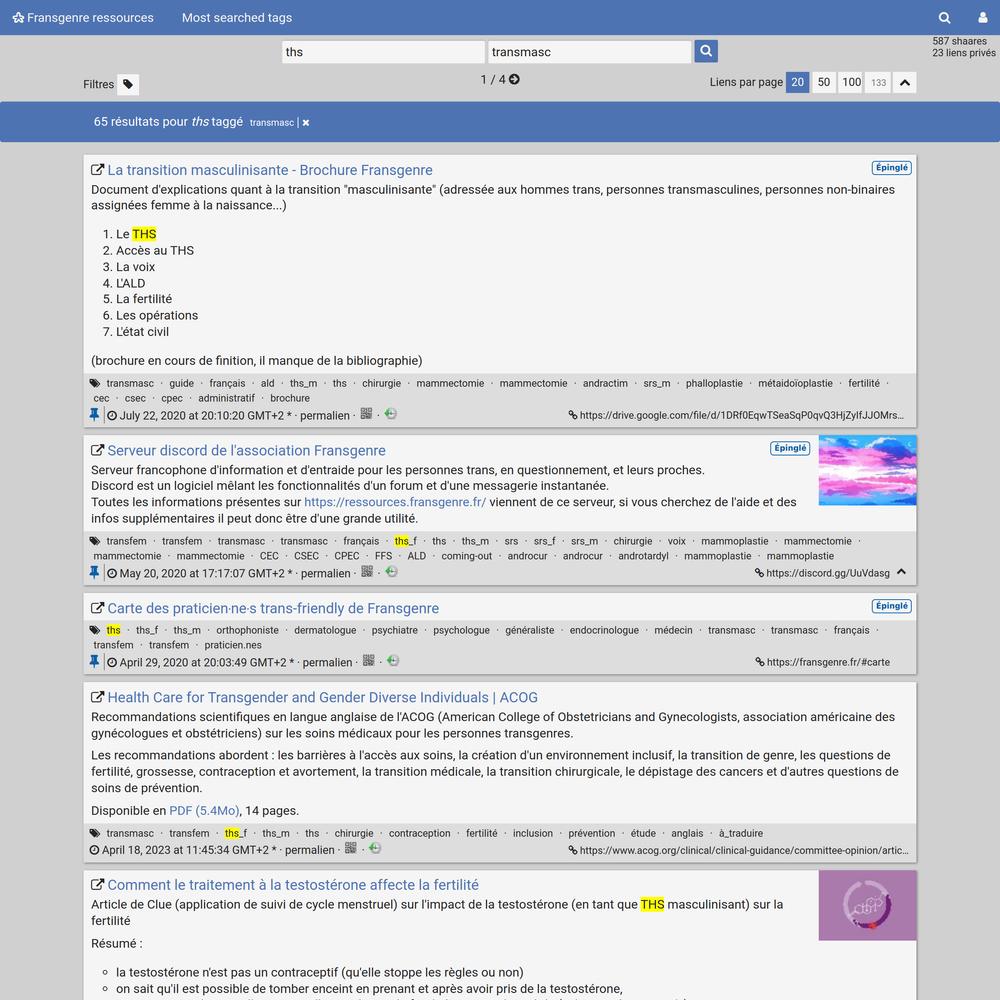Filter by the "guide" tag
The height and width of the screenshot is (1000, 1000).
(181, 383)
